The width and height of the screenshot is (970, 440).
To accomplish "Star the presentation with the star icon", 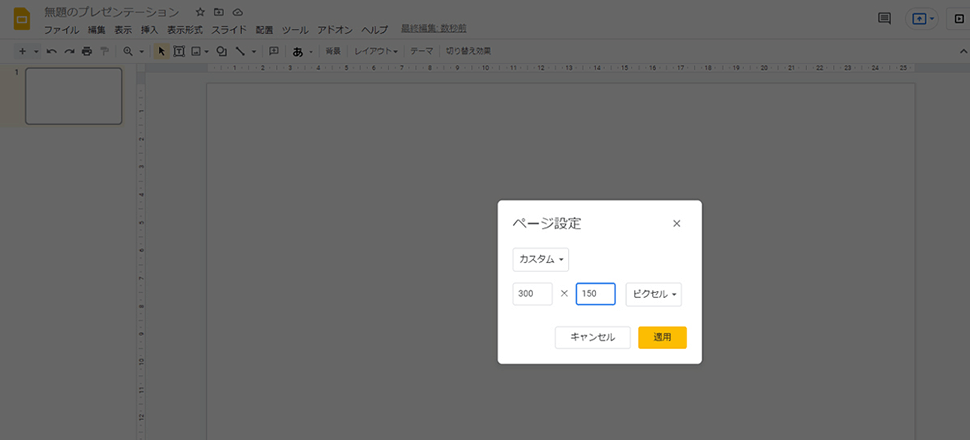I will [x=200, y=12].
